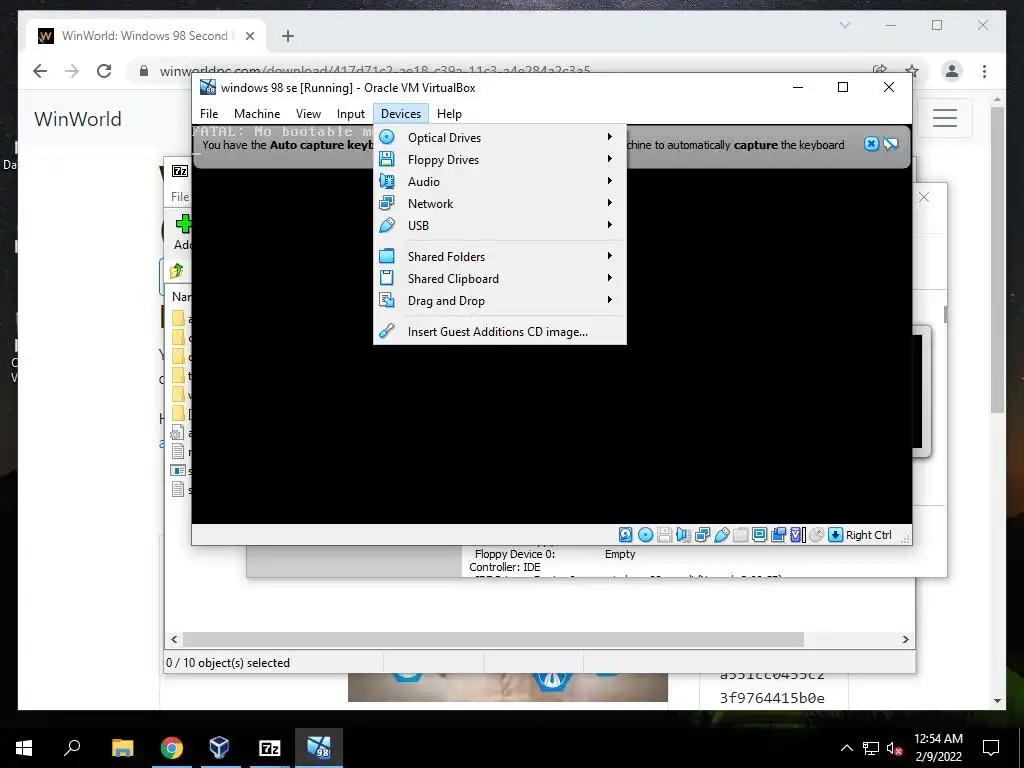Select the WinWorld Windows 98 Chrome tab

pyautogui.click(x=146, y=36)
